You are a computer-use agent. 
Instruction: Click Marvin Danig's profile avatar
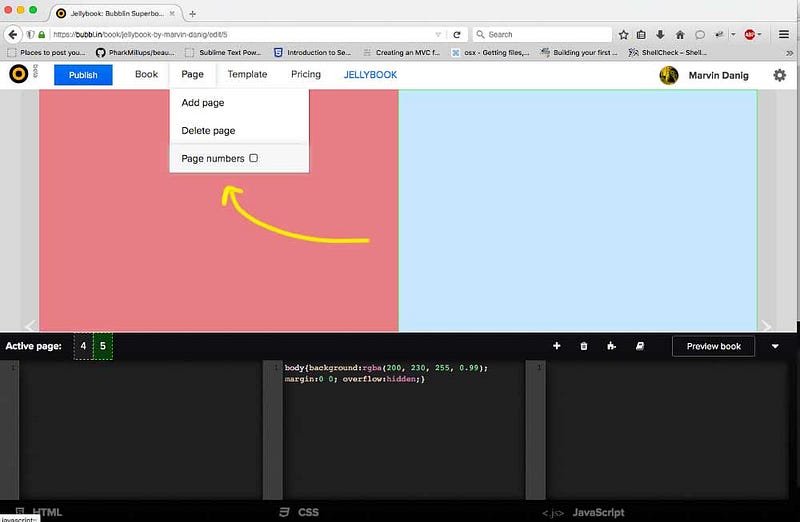tap(668, 76)
